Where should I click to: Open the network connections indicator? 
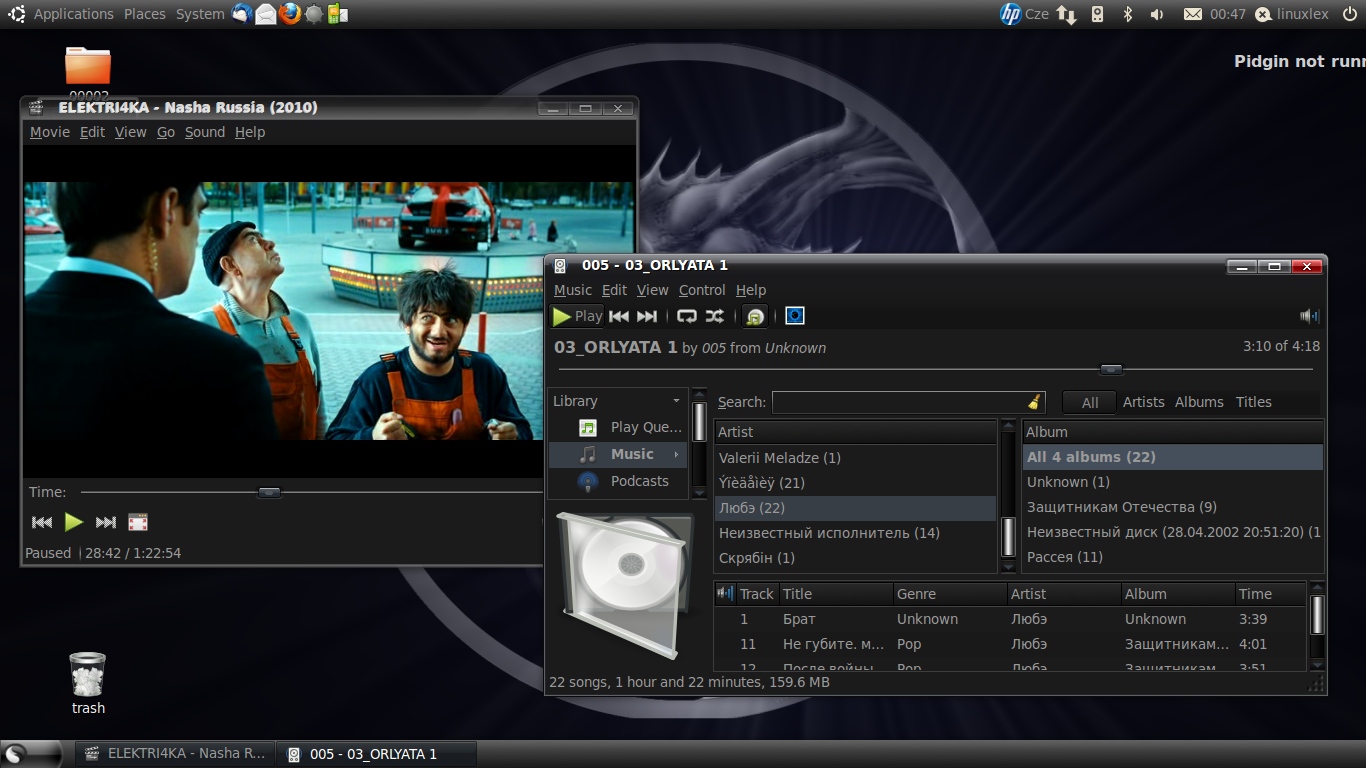[x=1067, y=14]
